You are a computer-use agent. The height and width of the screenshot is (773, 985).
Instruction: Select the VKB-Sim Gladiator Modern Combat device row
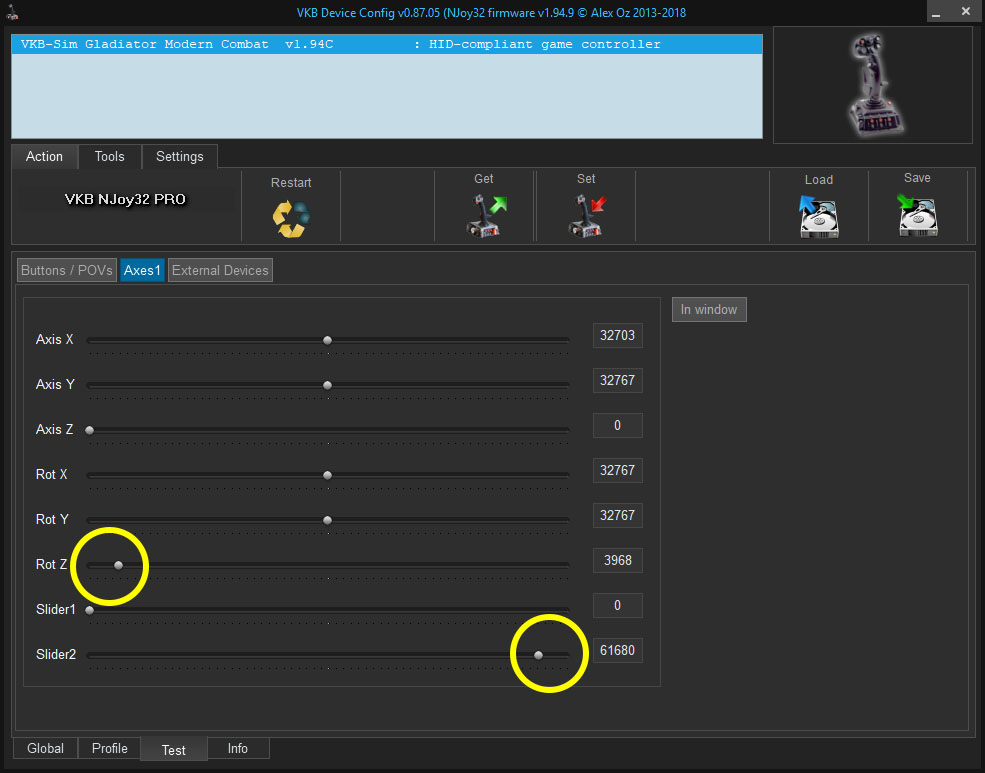(x=387, y=45)
